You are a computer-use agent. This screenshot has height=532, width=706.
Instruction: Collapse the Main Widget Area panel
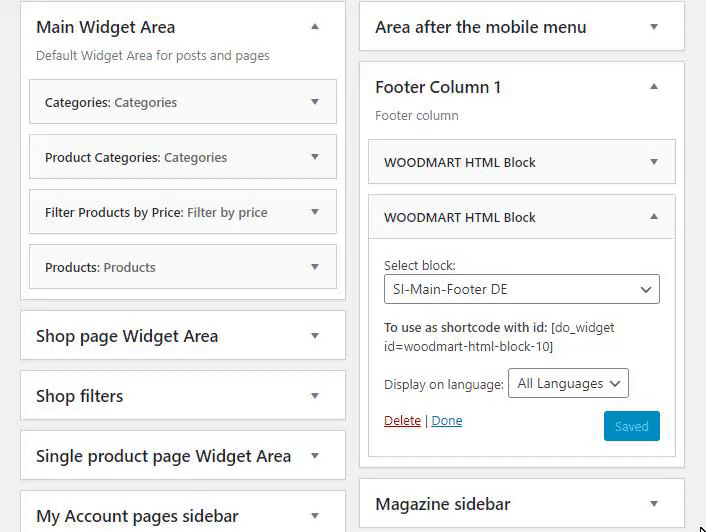[315, 27]
